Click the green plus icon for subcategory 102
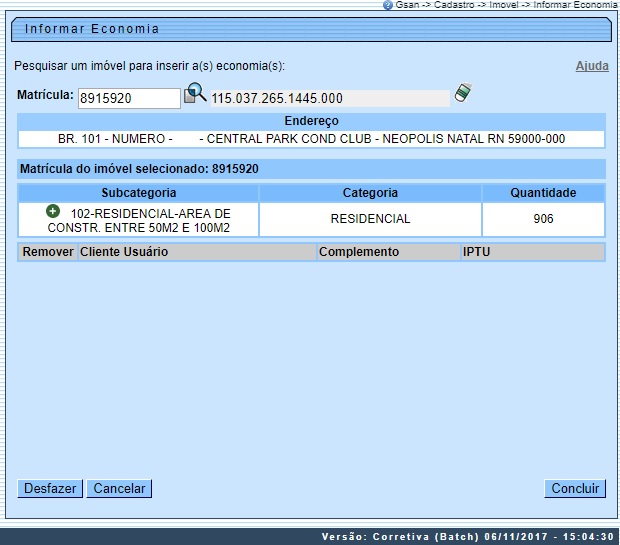The width and height of the screenshot is (620, 545). tap(53, 212)
